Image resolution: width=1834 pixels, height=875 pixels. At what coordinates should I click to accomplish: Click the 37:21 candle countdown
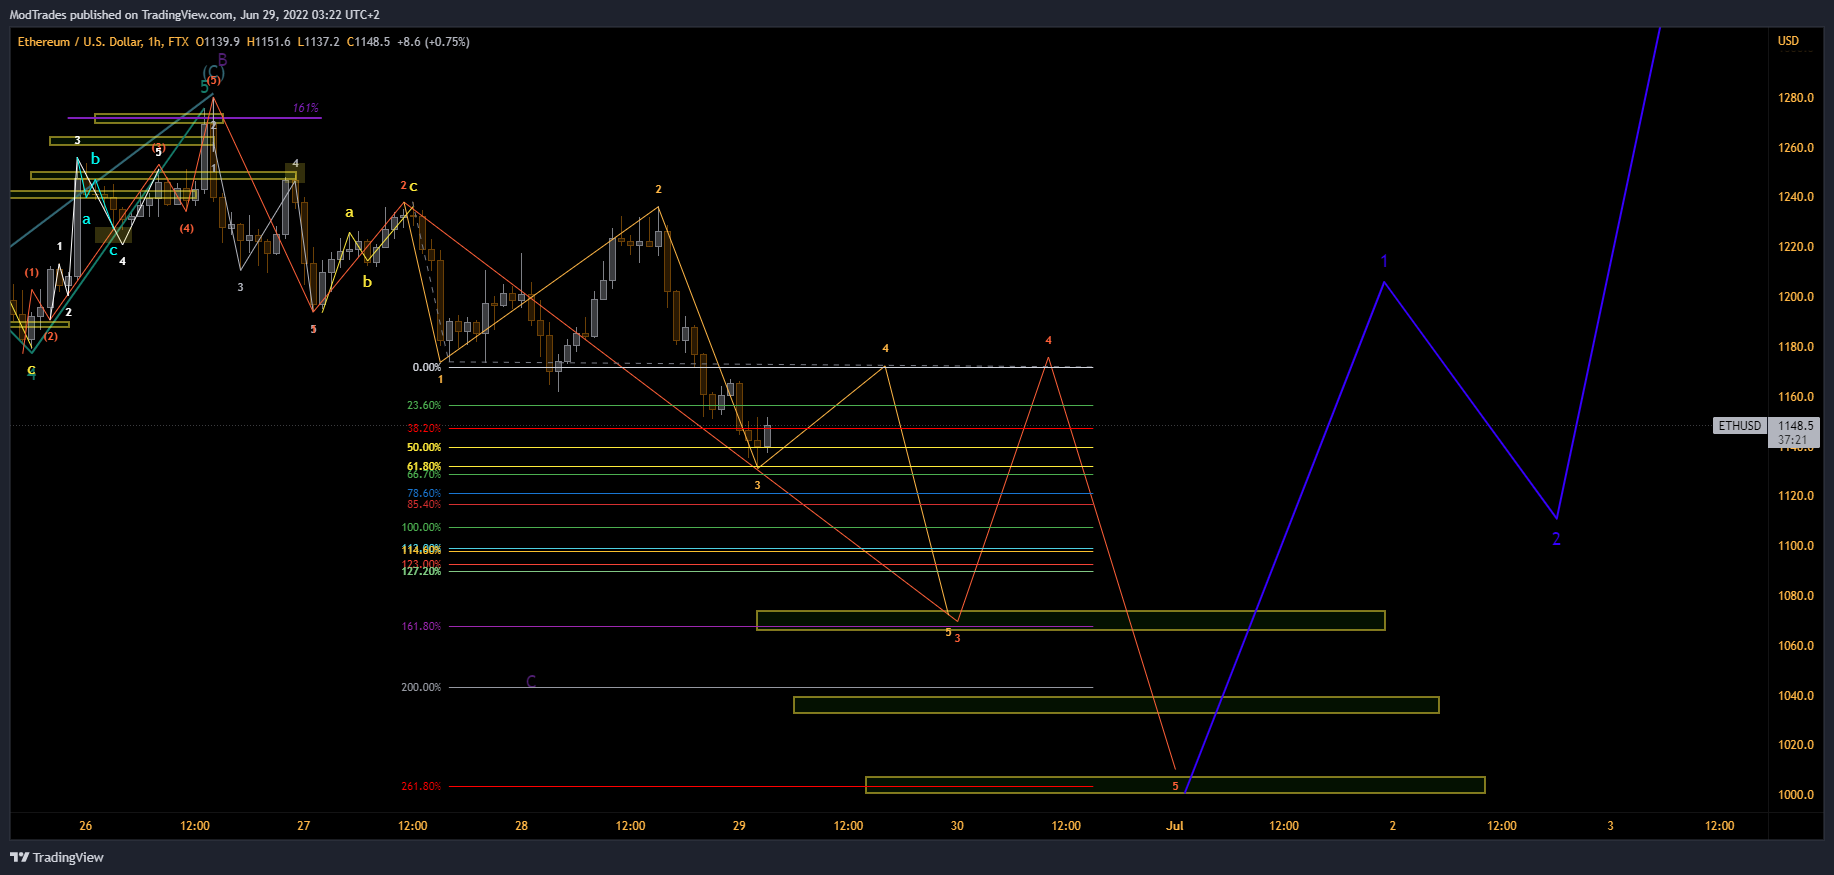tap(1793, 440)
